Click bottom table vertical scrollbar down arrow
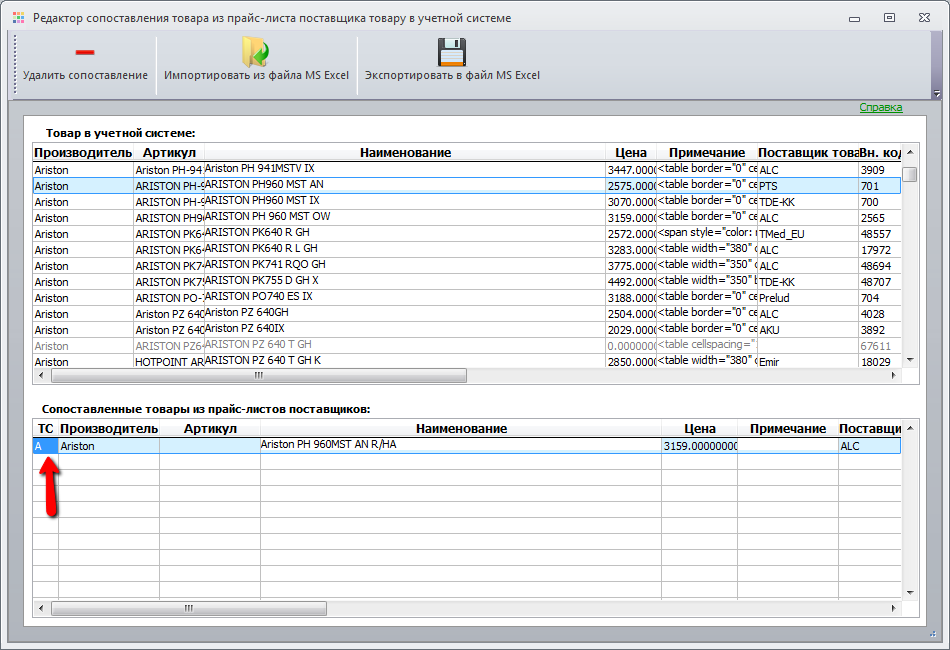 [x=910, y=592]
